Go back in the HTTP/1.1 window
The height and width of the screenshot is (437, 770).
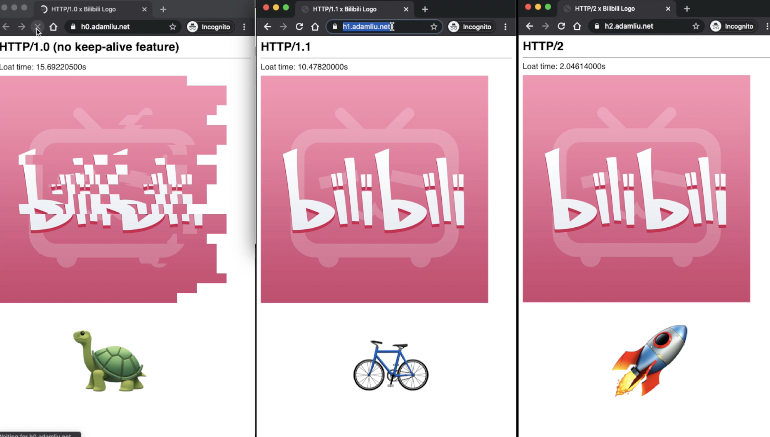268,27
